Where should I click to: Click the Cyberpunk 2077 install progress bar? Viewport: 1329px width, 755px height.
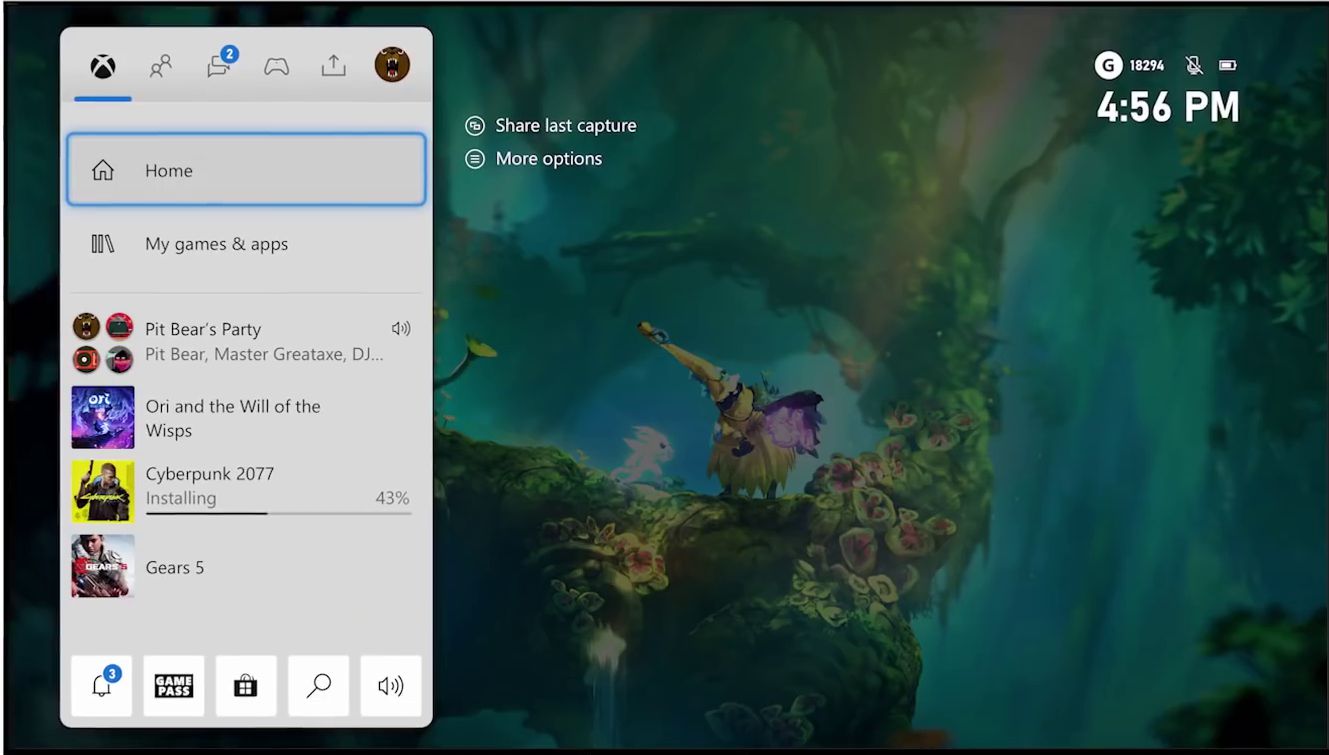click(279, 513)
